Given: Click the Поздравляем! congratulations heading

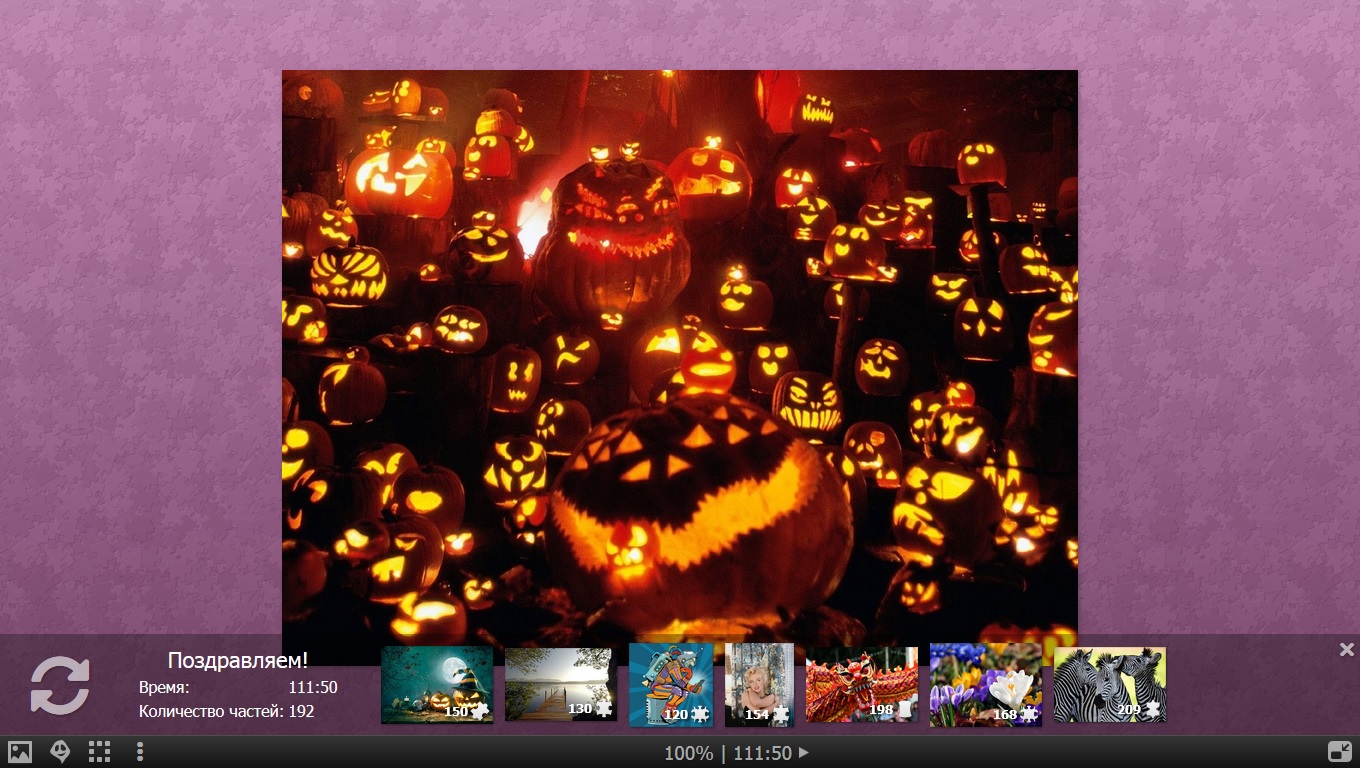Looking at the screenshot, I should click(x=238, y=660).
